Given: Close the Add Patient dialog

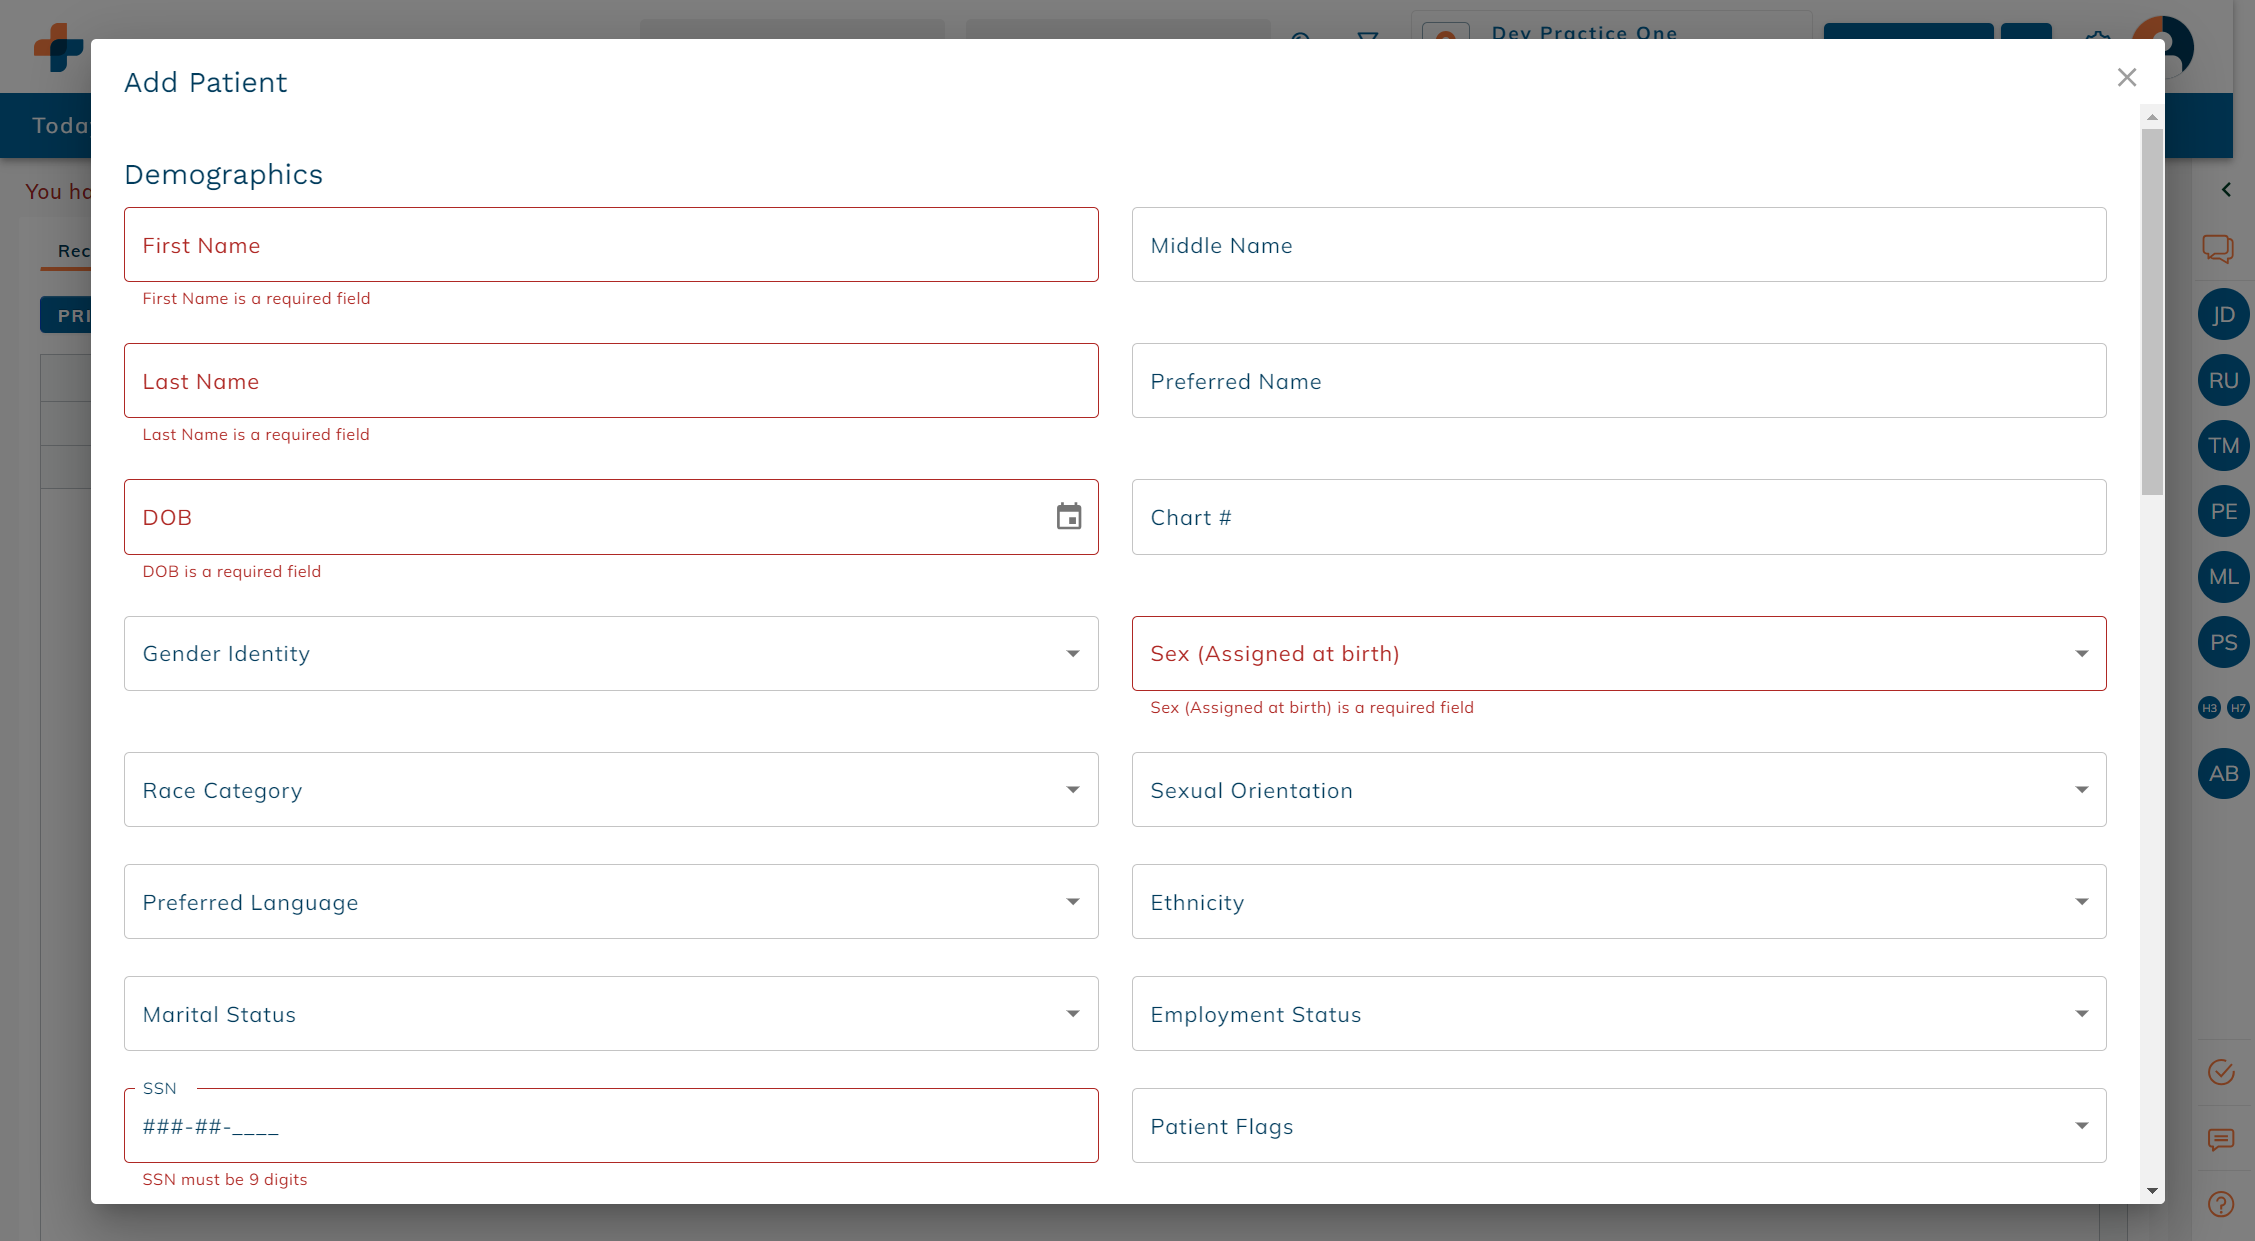Looking at the screenshot, I should pyautogui.click(x=2126, y=78).
